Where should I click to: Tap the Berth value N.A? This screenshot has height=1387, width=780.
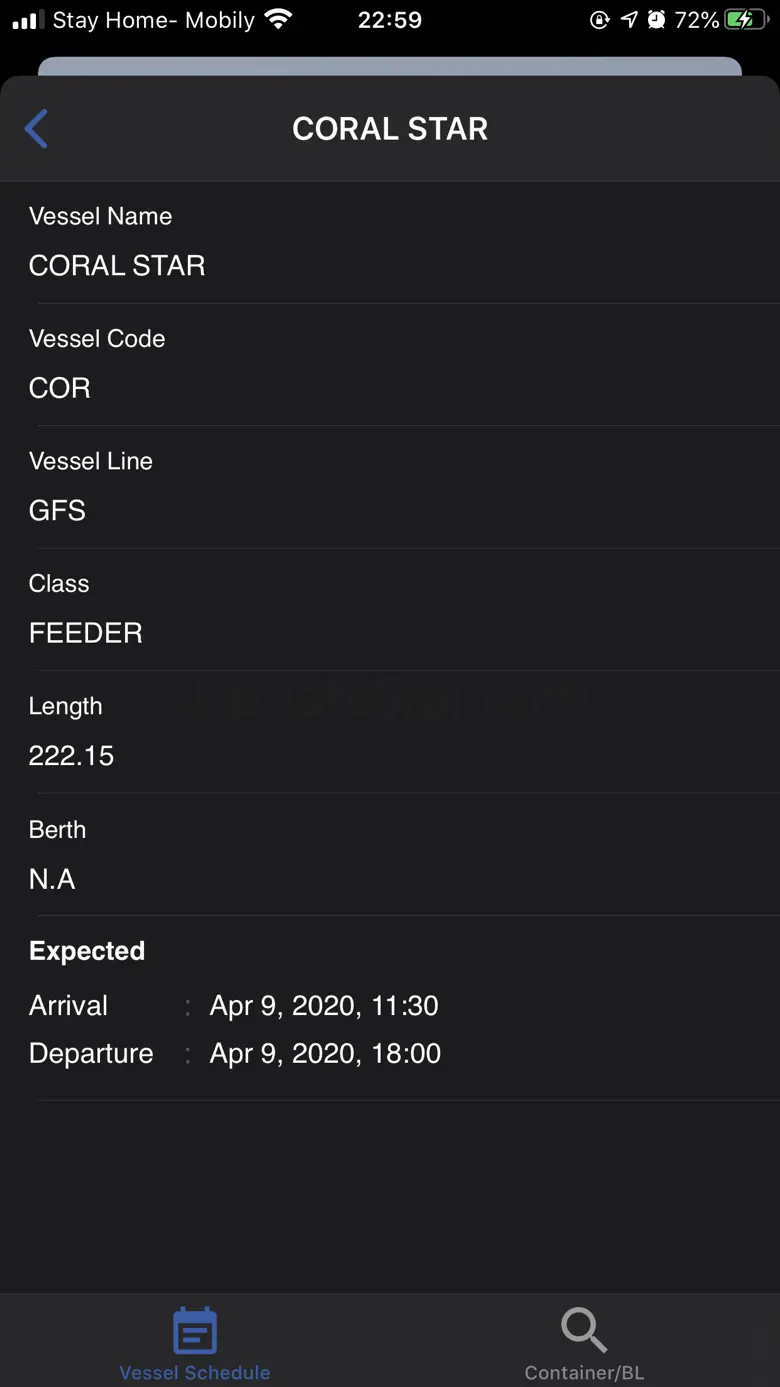[x=52, y=879]
